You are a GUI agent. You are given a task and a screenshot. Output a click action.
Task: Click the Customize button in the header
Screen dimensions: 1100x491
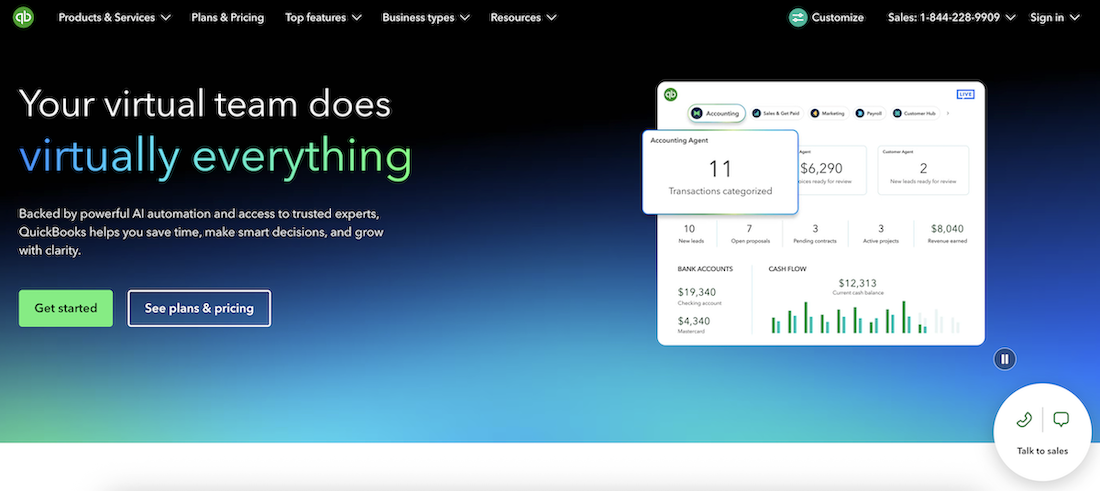click(x=826, y=18)
